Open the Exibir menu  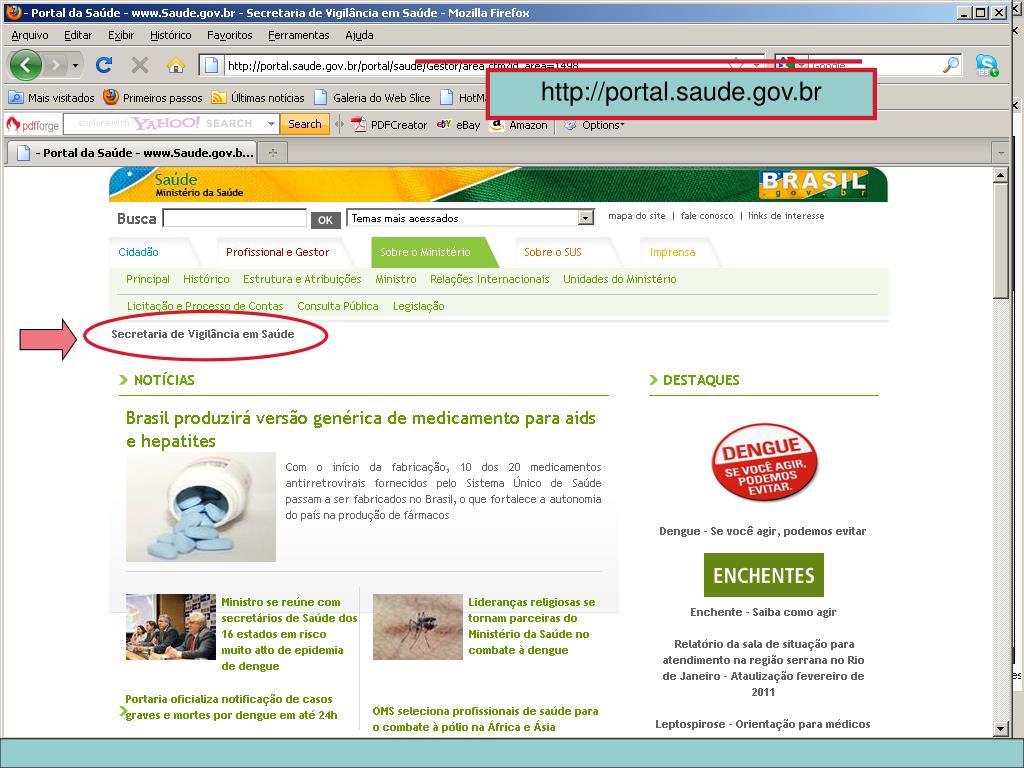(121, 35)
